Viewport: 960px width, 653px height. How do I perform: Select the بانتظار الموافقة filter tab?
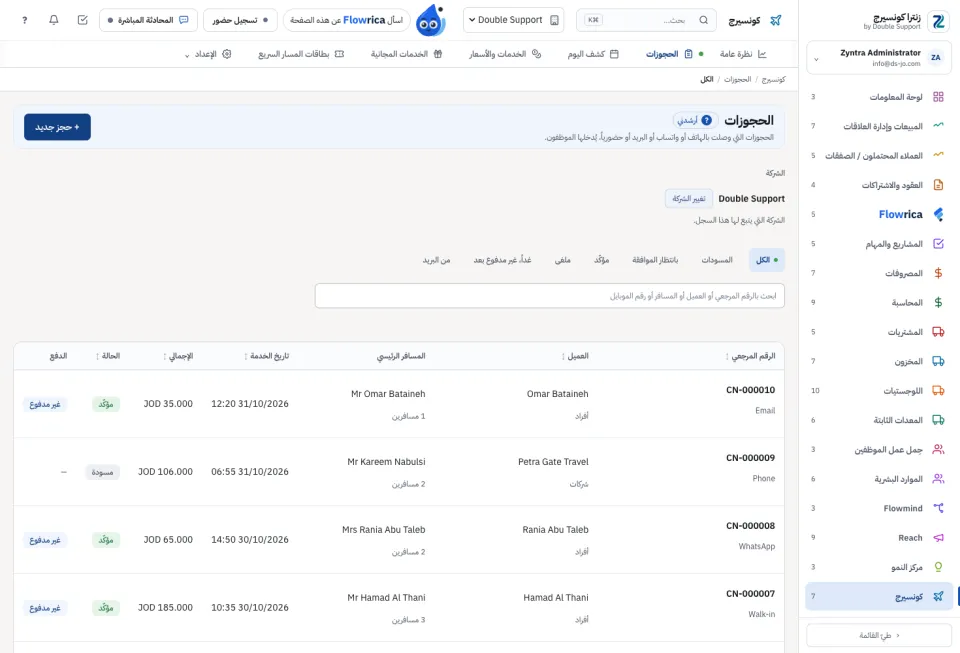click(654, 260)
